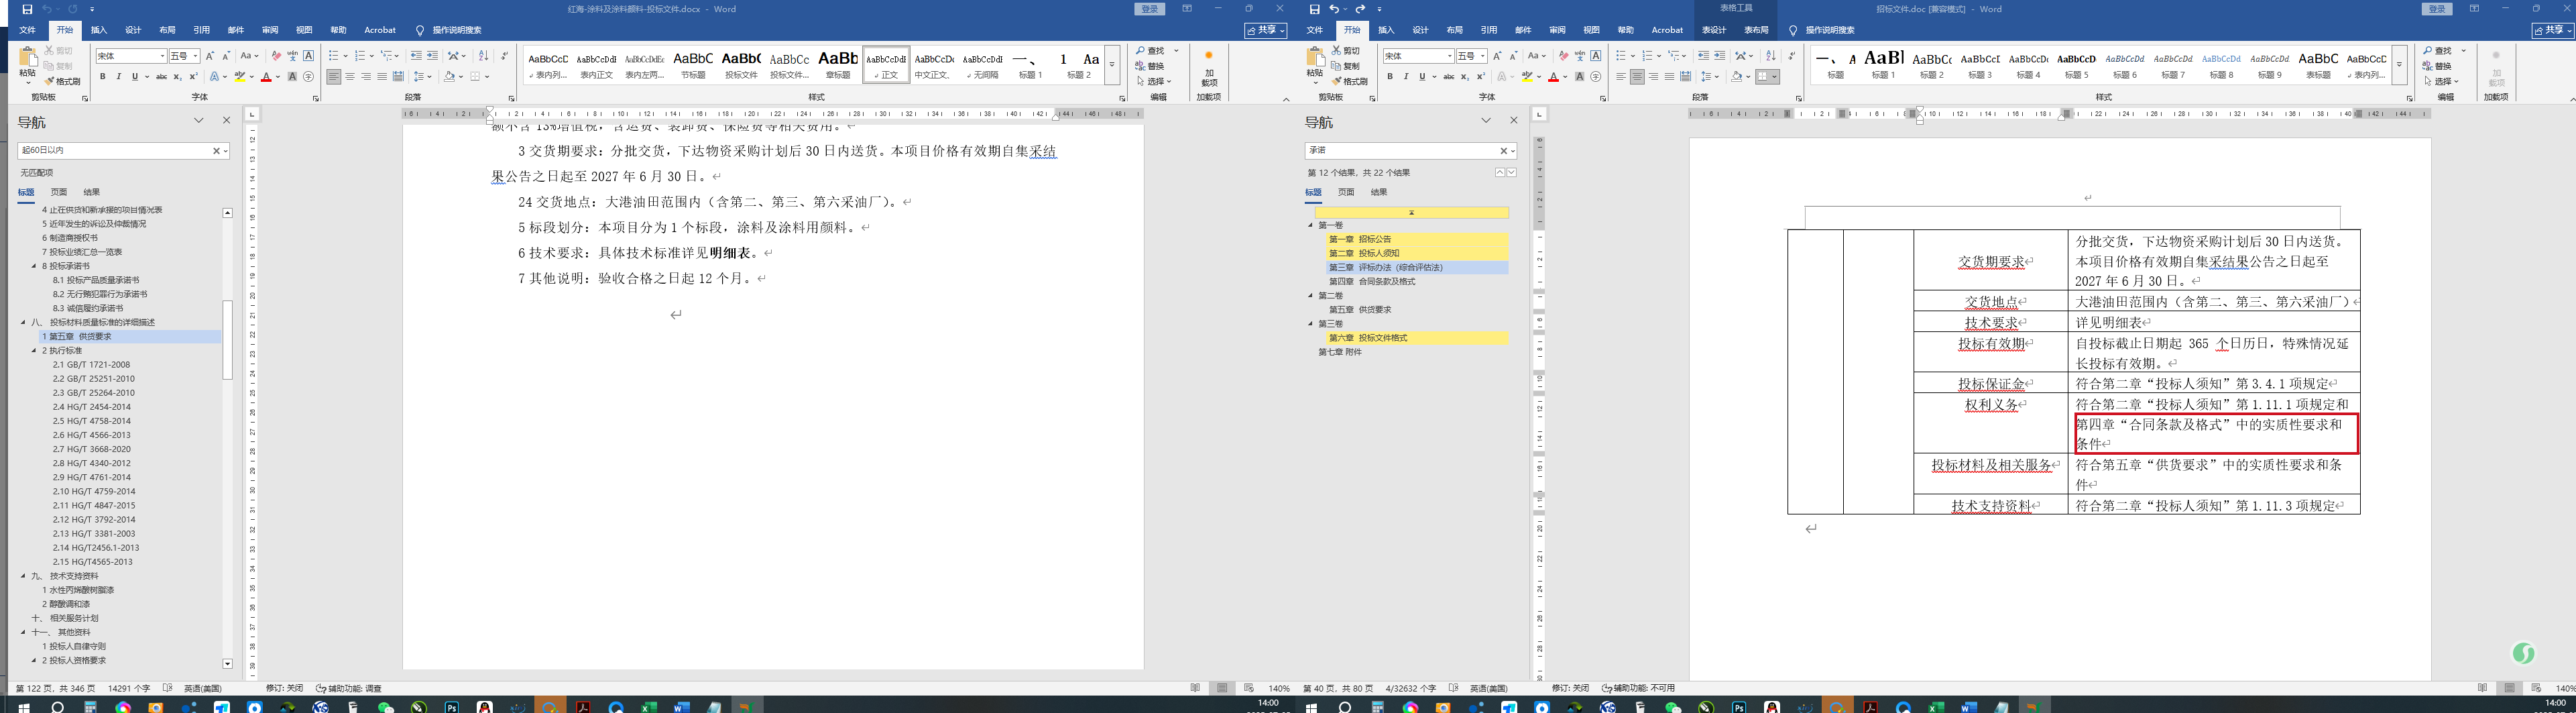
Task: Click subscript icon in left Word window
Action: (x=177, y=77)
